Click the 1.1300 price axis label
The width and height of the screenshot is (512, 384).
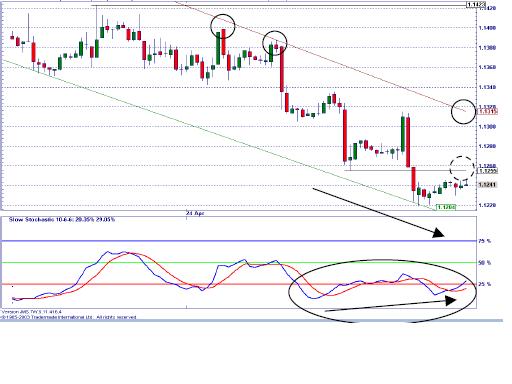(x=487, y=127)
